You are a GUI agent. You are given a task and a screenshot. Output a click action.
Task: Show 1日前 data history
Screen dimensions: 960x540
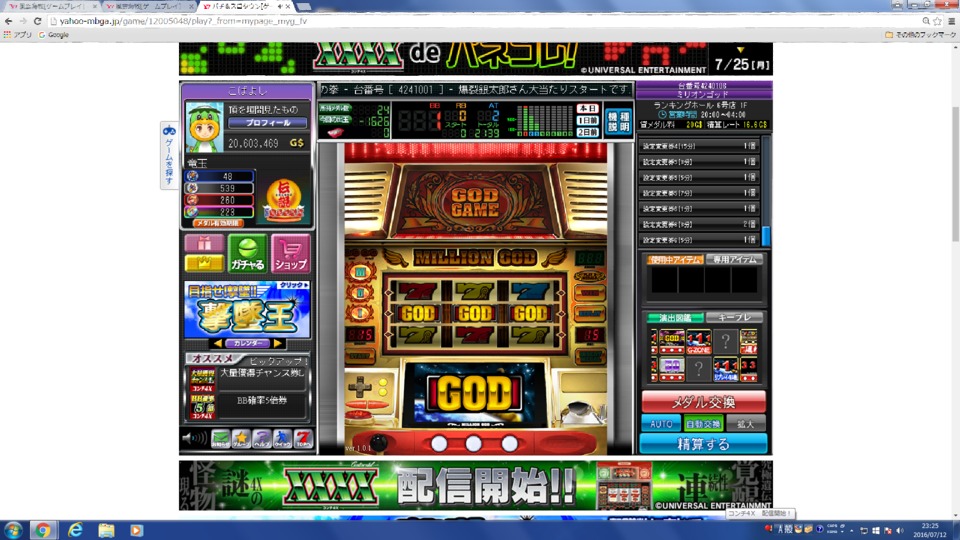587,121
